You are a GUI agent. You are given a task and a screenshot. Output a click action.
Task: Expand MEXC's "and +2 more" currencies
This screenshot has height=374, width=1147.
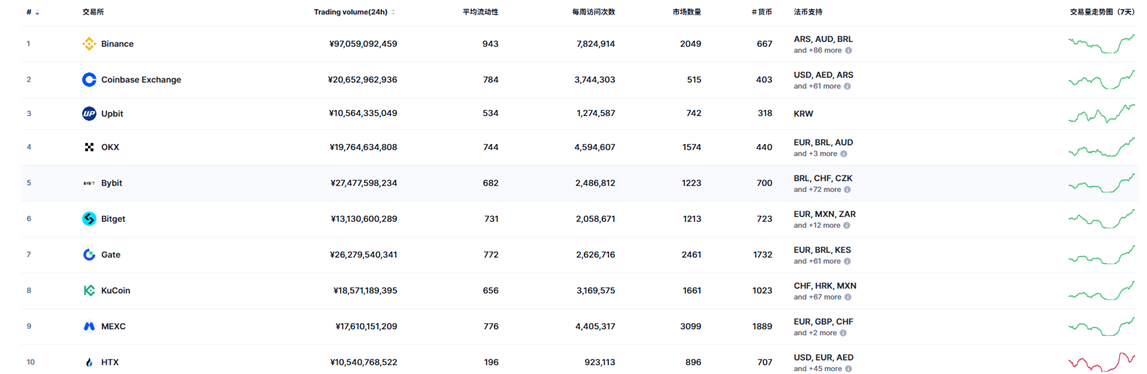pos(815,333)
